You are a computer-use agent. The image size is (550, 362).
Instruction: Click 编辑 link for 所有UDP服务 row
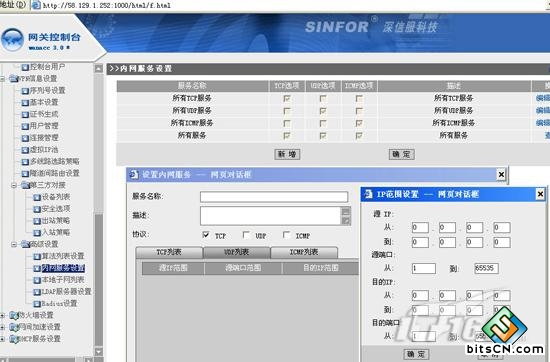coord(543,110)
